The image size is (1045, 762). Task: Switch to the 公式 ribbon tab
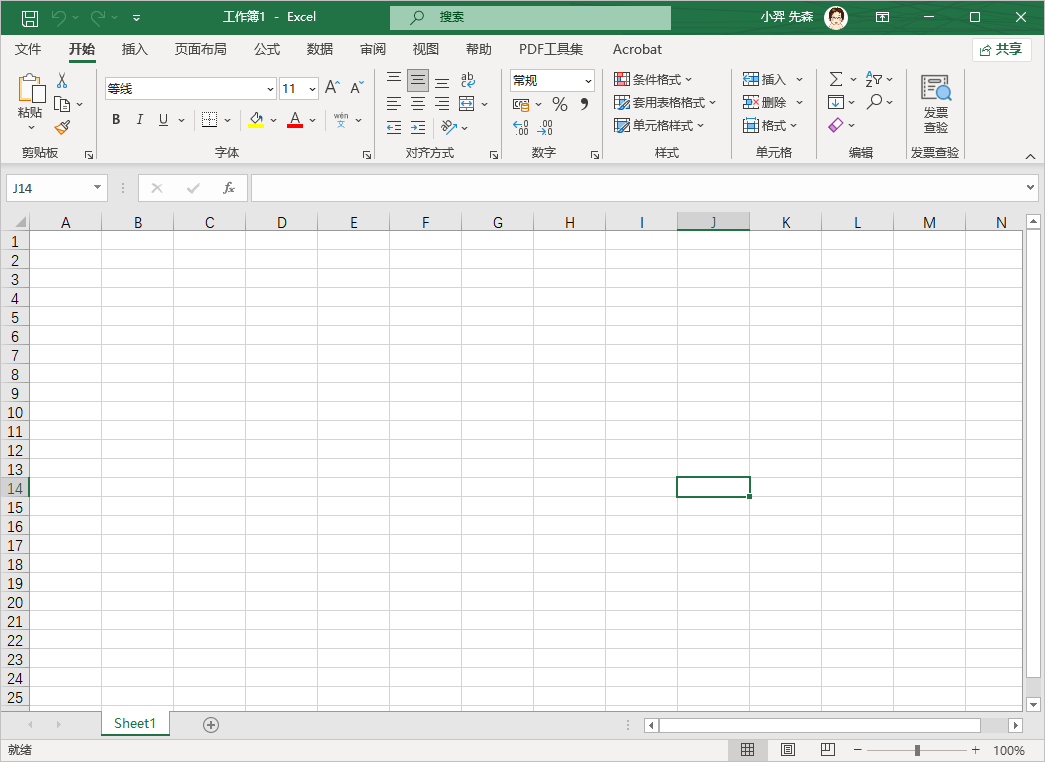[267, 49]
